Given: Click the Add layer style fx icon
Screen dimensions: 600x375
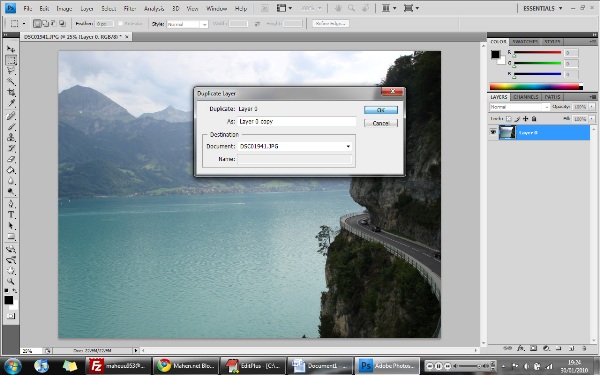Looking at the screenshot, I should point(521,348).
